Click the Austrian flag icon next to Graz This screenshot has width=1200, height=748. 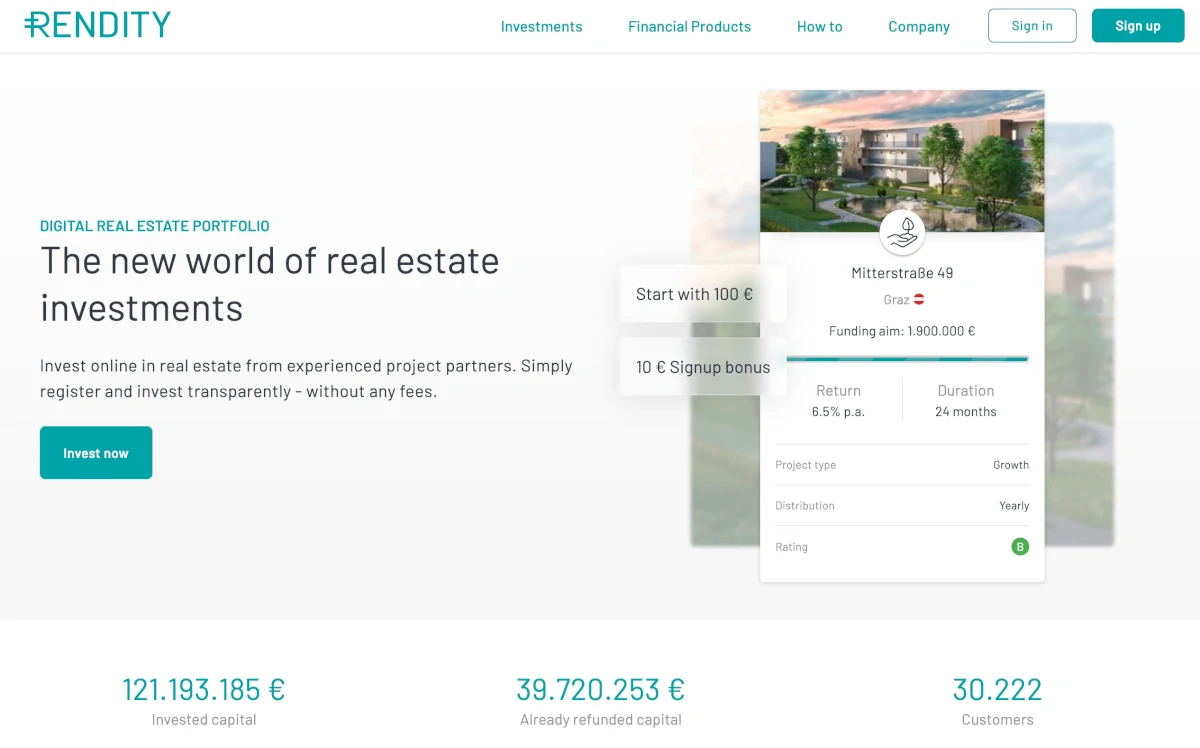[x=919, y=300]
